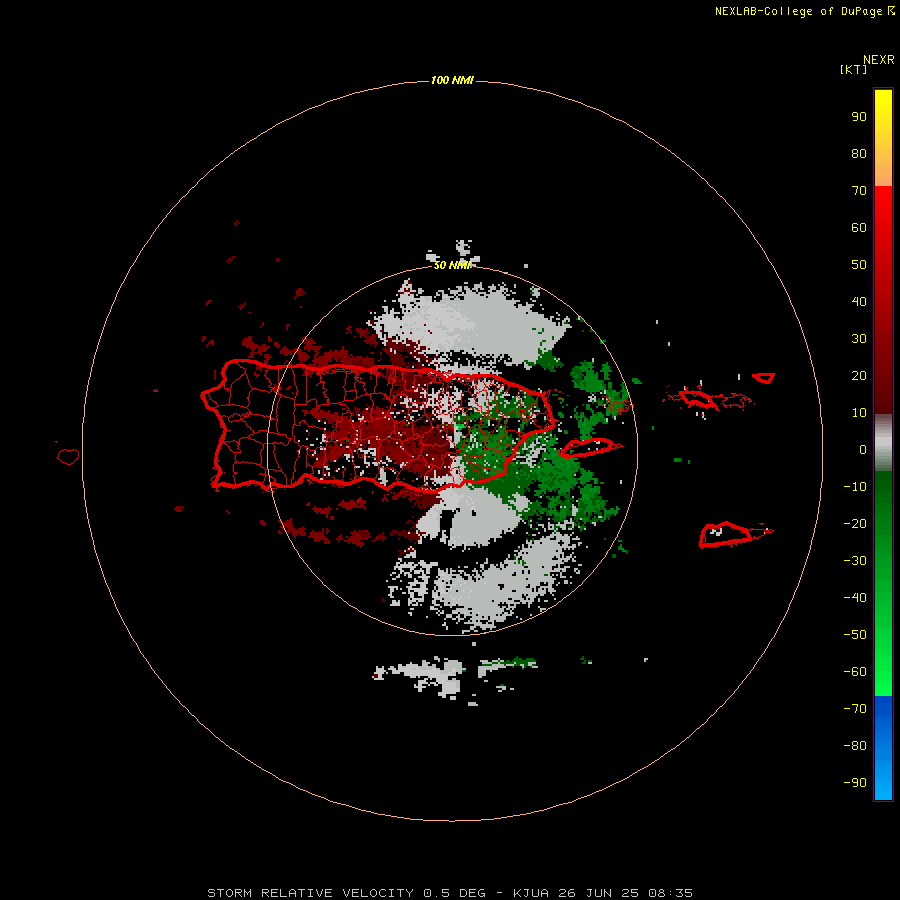Click the positive 20 knot scale label

click(859, 376)
